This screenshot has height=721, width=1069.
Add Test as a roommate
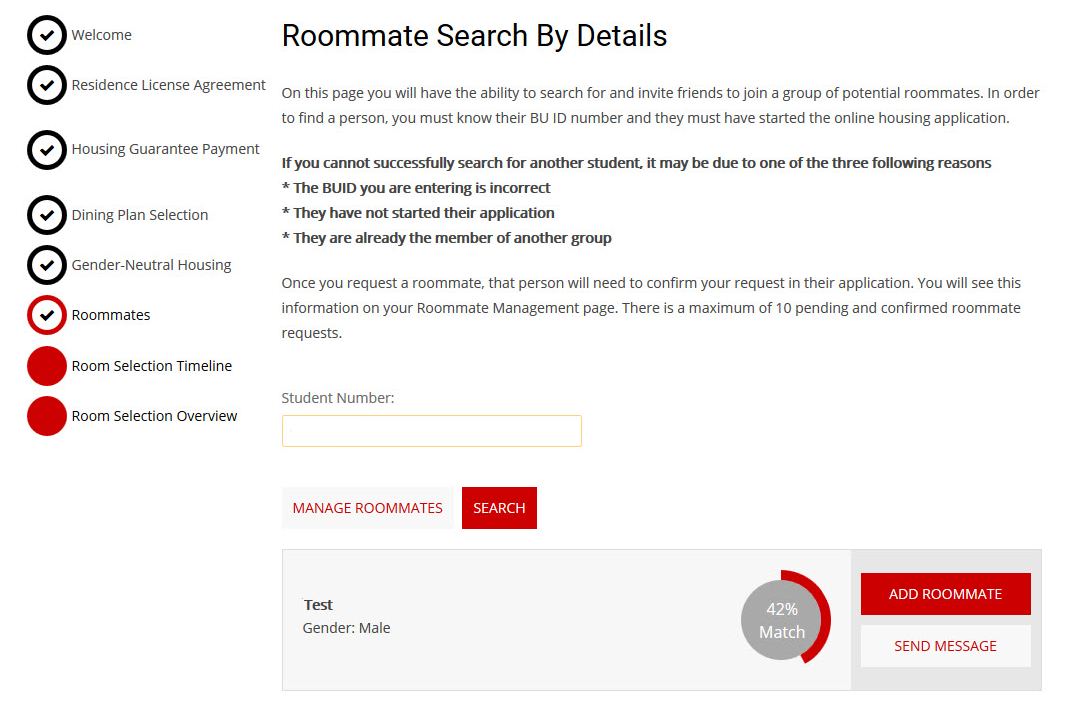pyautogui.click(x=945, y=594)
